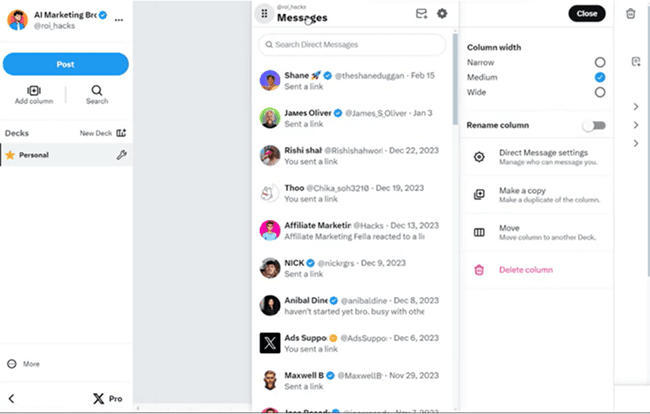The height and width of the screenshot is (414, 650).
Task: Click the New Deck icon
Action: (121, 133)
